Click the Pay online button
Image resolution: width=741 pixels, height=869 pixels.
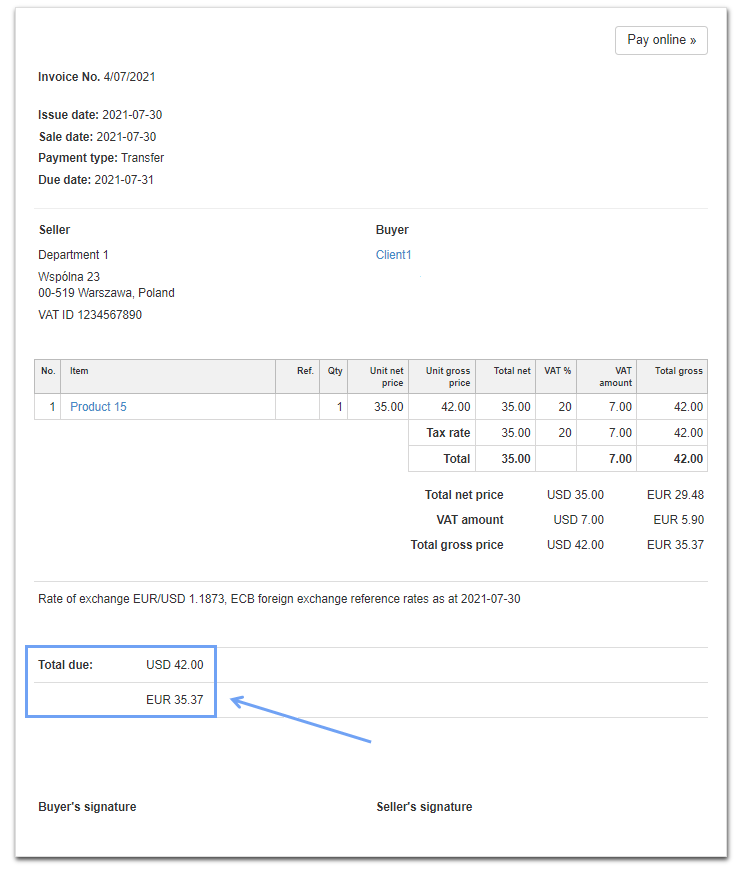660,40
